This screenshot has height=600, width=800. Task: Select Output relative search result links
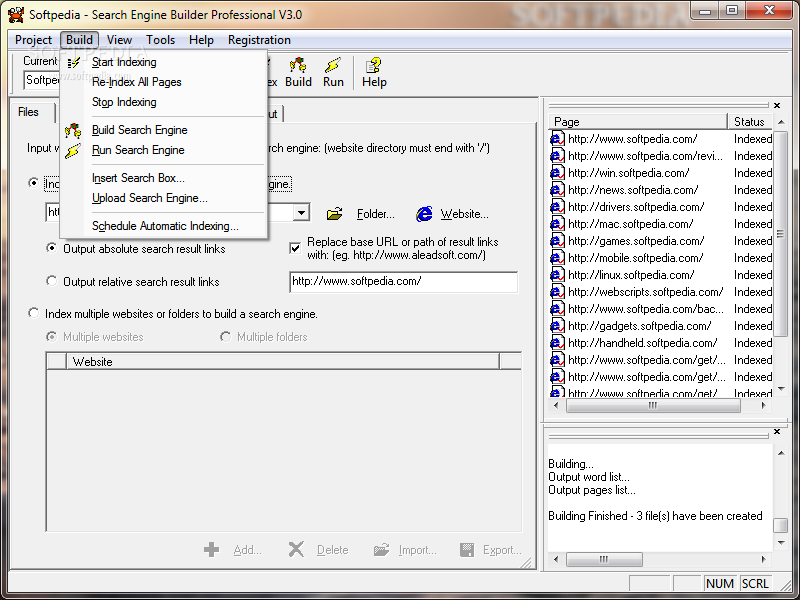coord(51,281)
